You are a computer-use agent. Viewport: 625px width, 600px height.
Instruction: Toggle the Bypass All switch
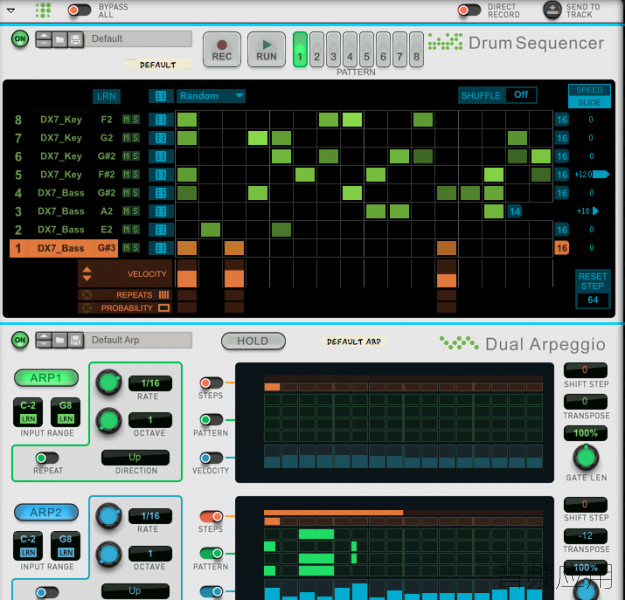[79, 10]
